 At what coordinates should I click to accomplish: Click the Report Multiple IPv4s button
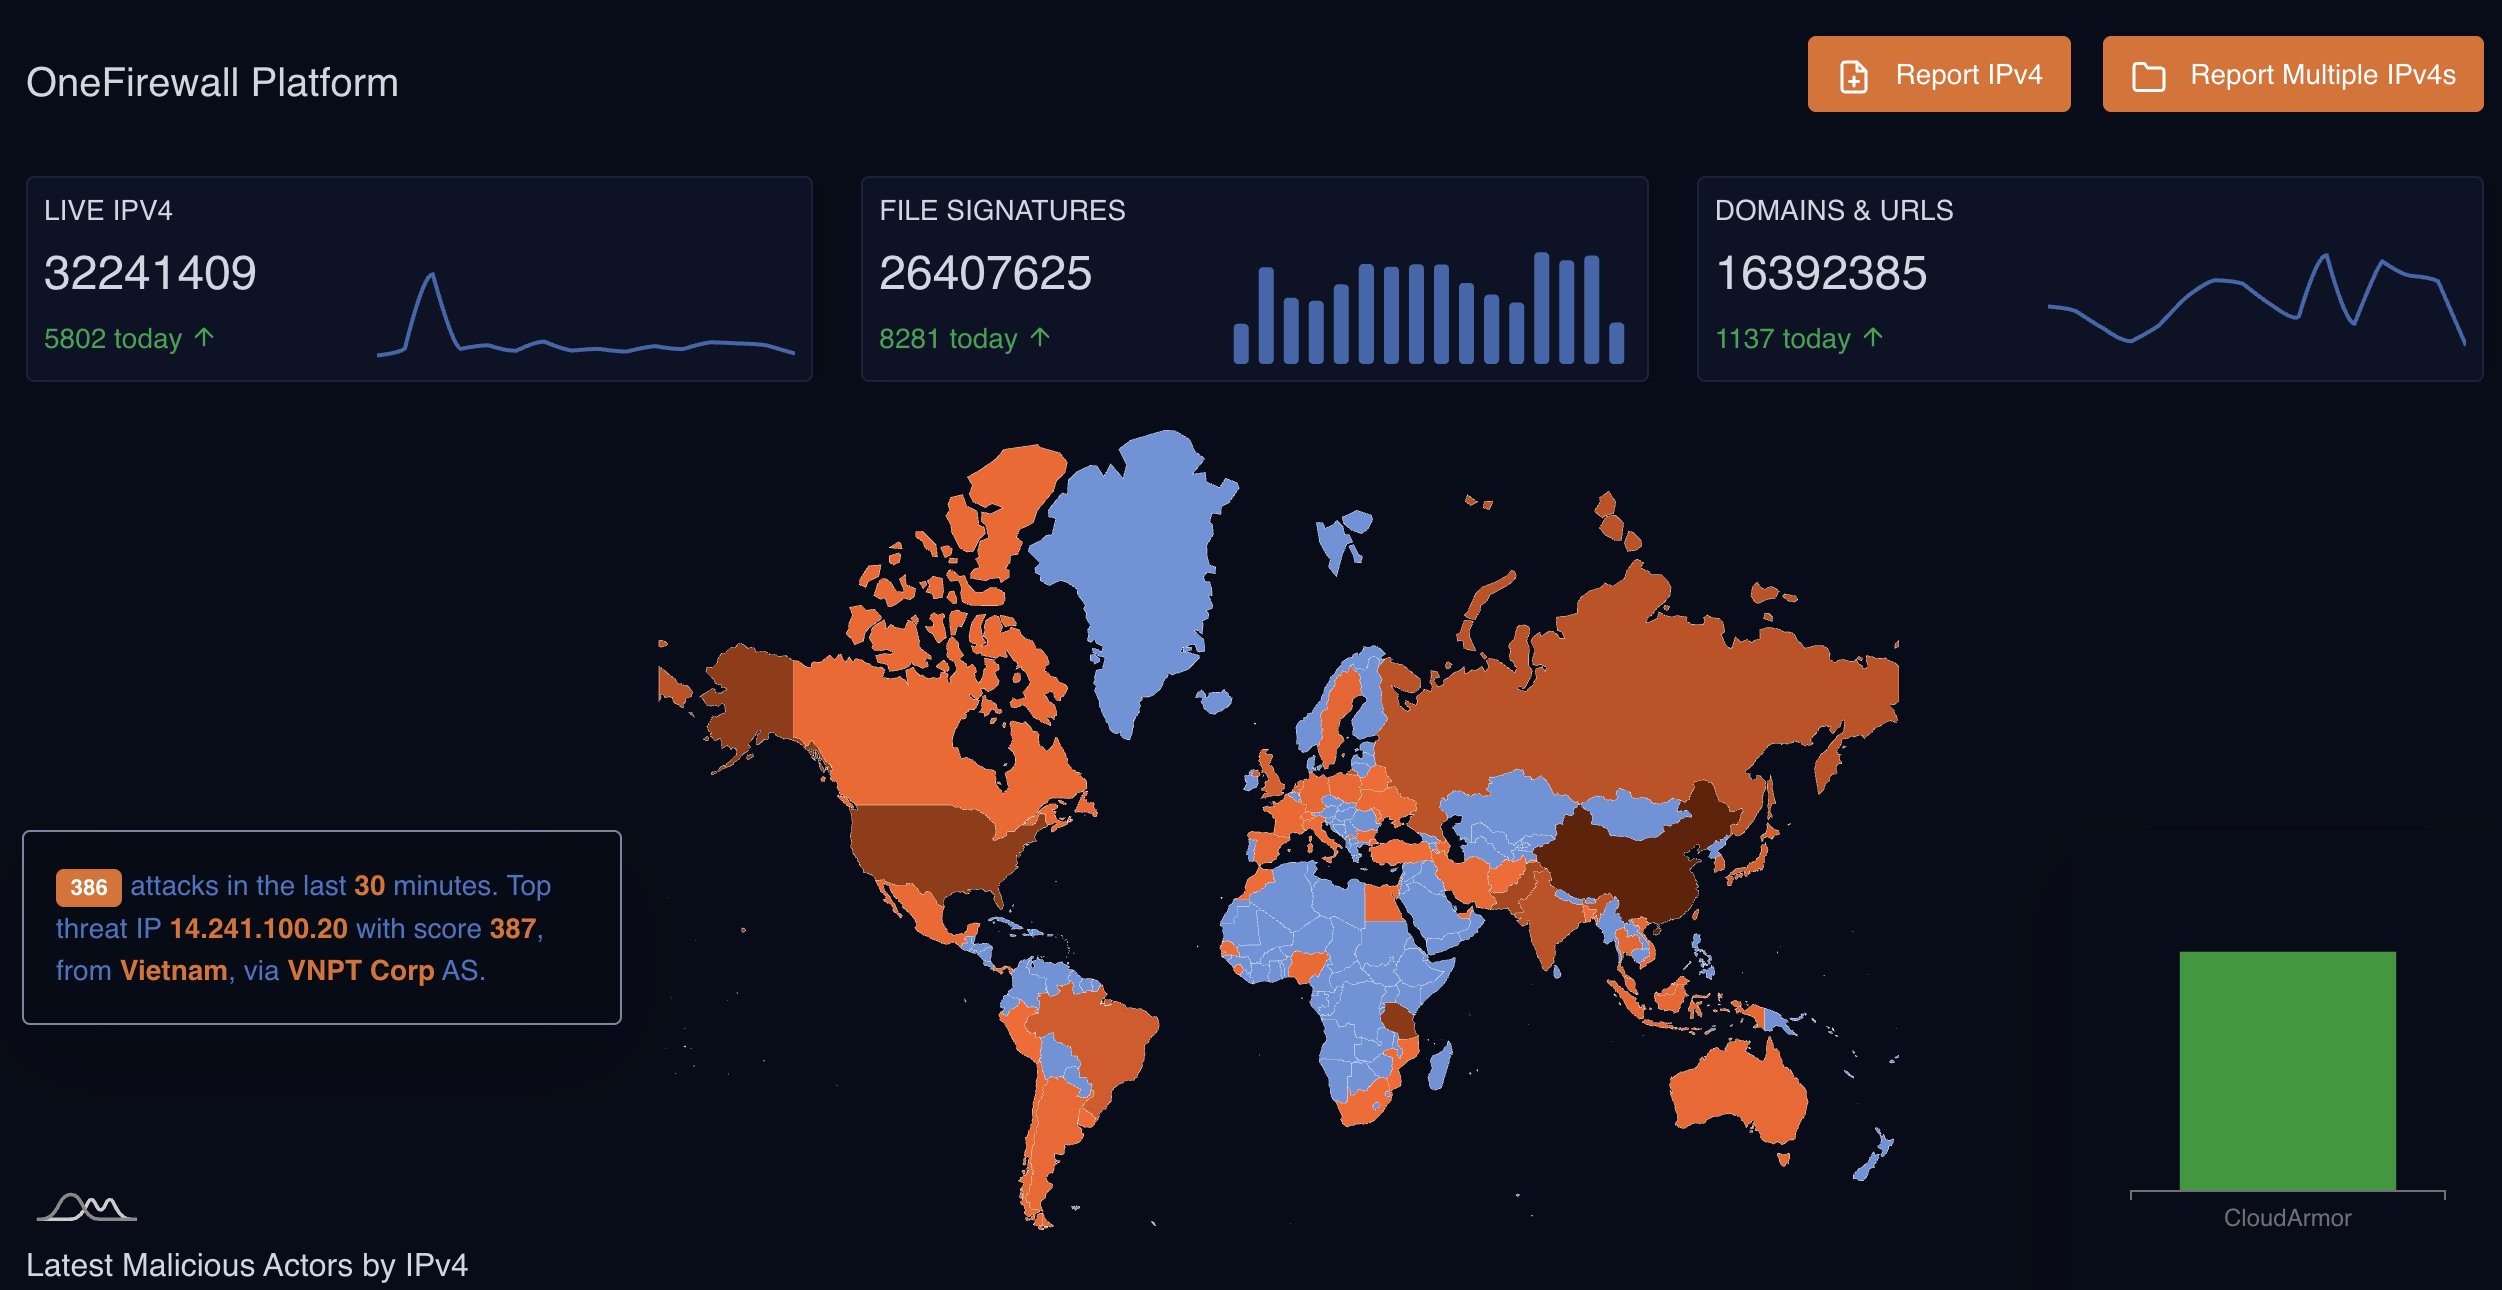pos(2292,75)
